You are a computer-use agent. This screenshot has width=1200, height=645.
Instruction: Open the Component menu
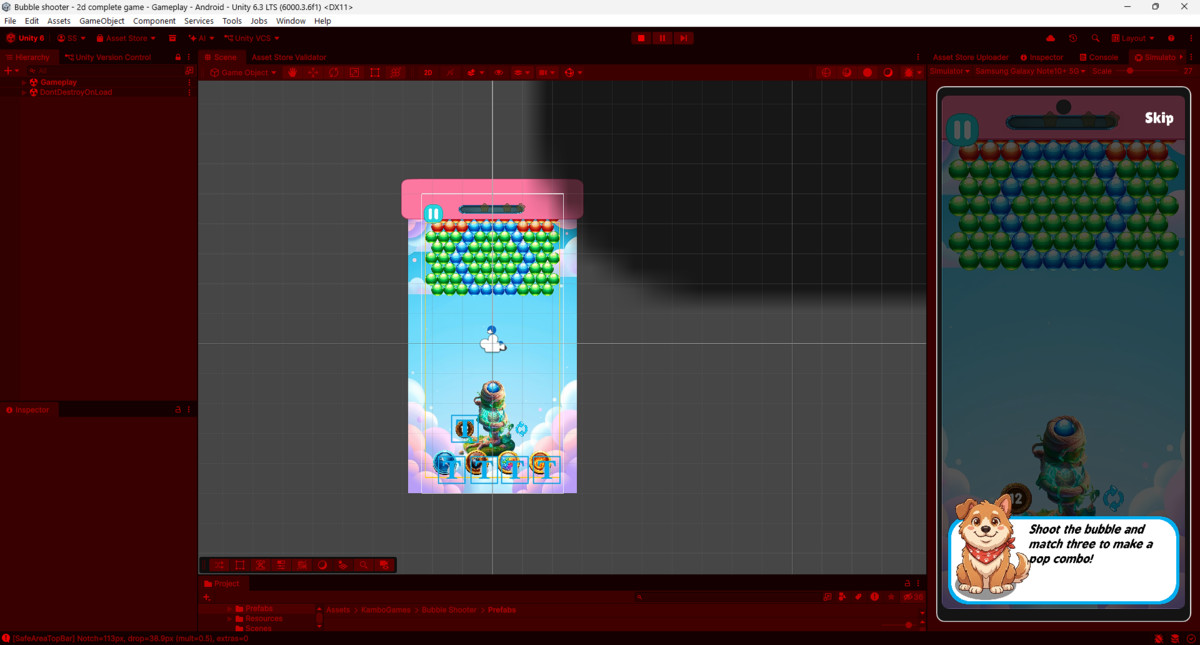pos(154,21)
